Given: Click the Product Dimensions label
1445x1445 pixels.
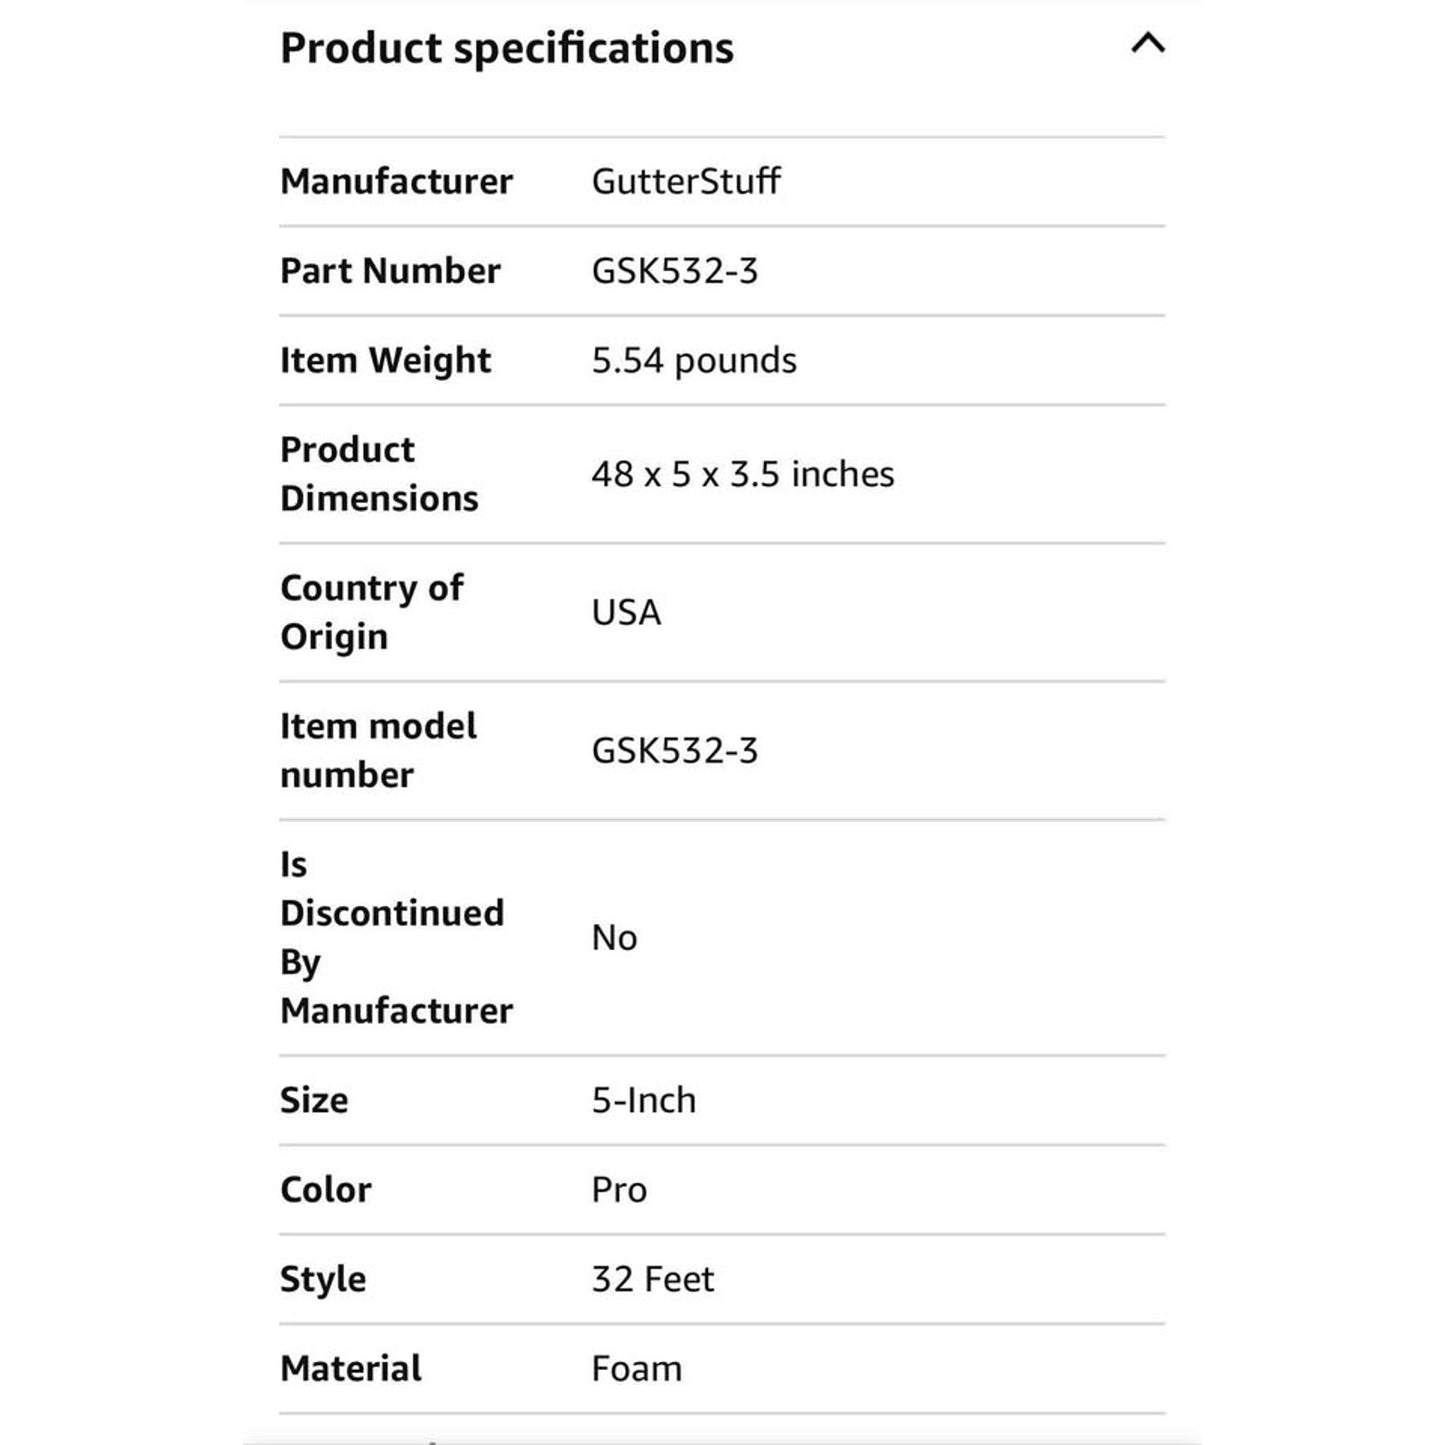Looking at the screenshot, I should [379, 474].
